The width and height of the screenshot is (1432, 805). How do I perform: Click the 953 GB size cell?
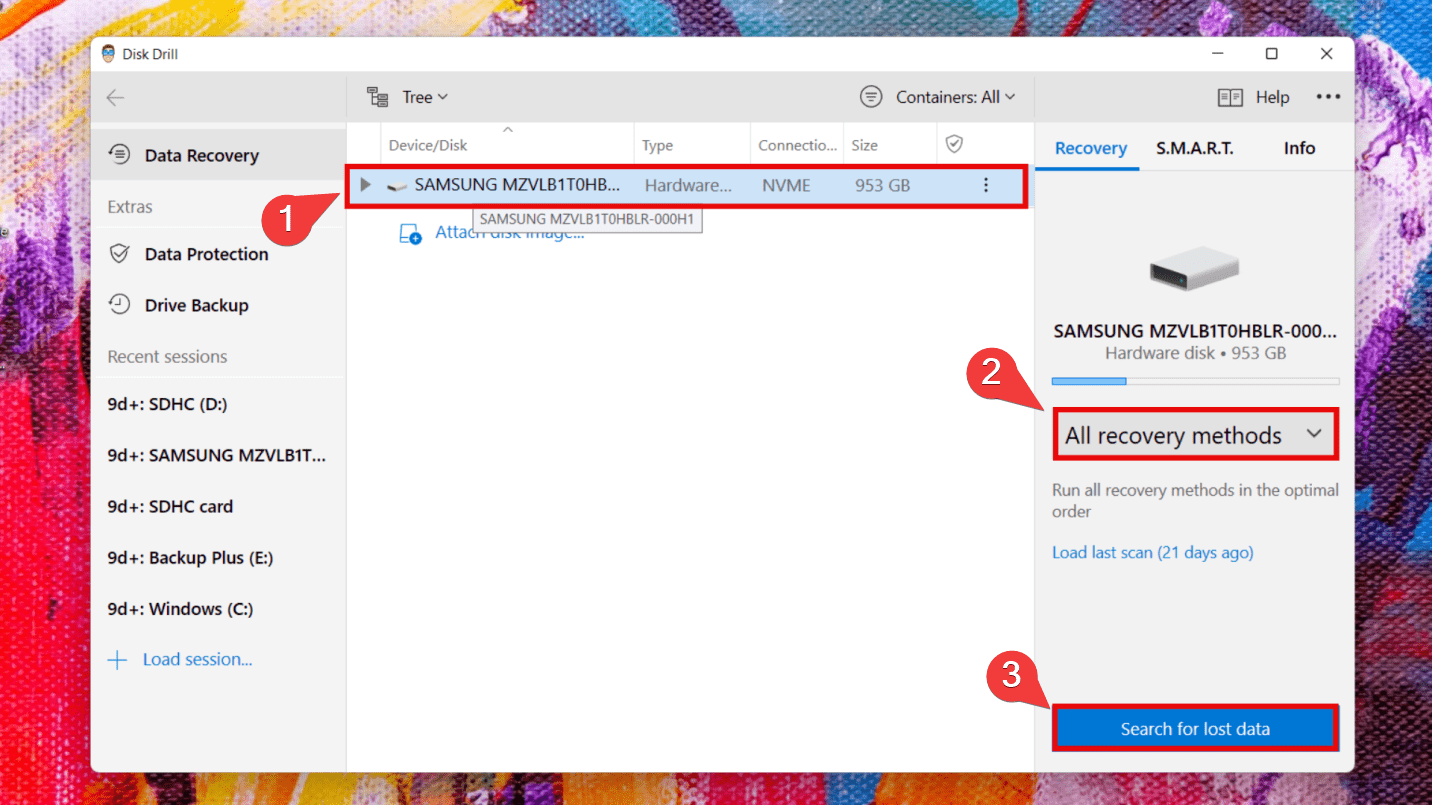[x=883, y=185]
